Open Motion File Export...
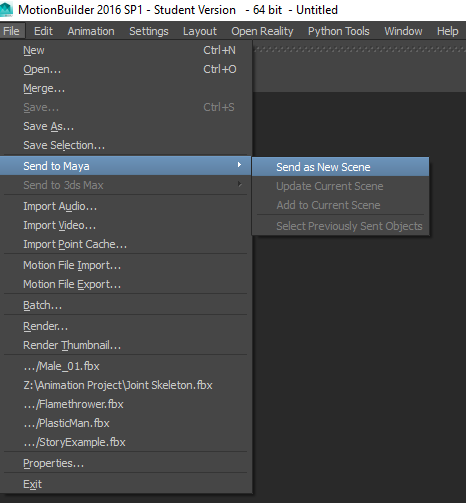Image resolution: width=466 pixels, height=503 pixels. click(x=125, y=284)
